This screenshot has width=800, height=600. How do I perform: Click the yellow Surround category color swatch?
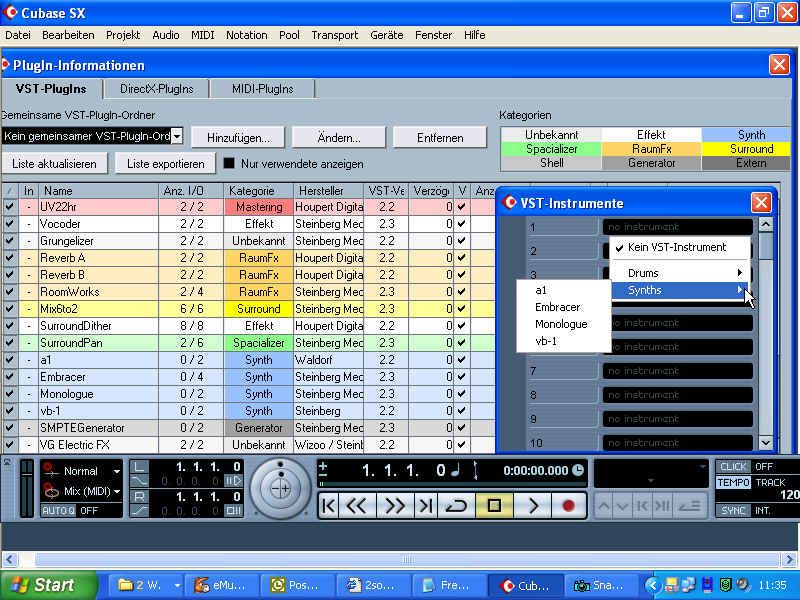(751, 149)
